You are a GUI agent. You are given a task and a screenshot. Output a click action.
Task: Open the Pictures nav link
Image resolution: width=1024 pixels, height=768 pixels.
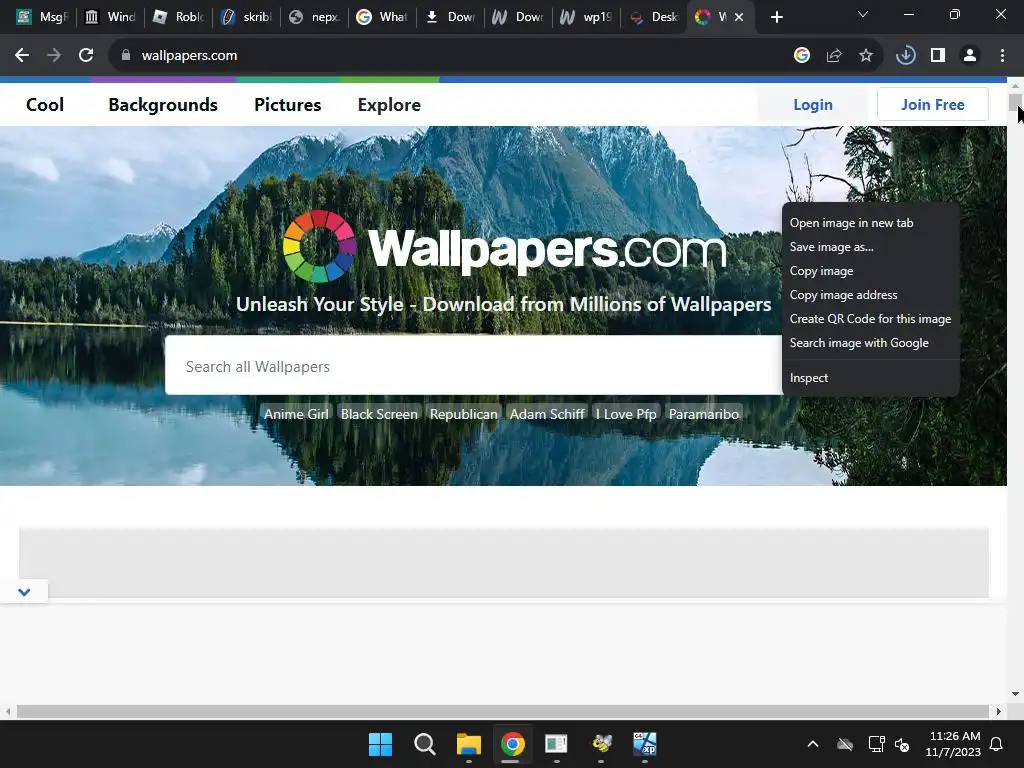point(287,104)
